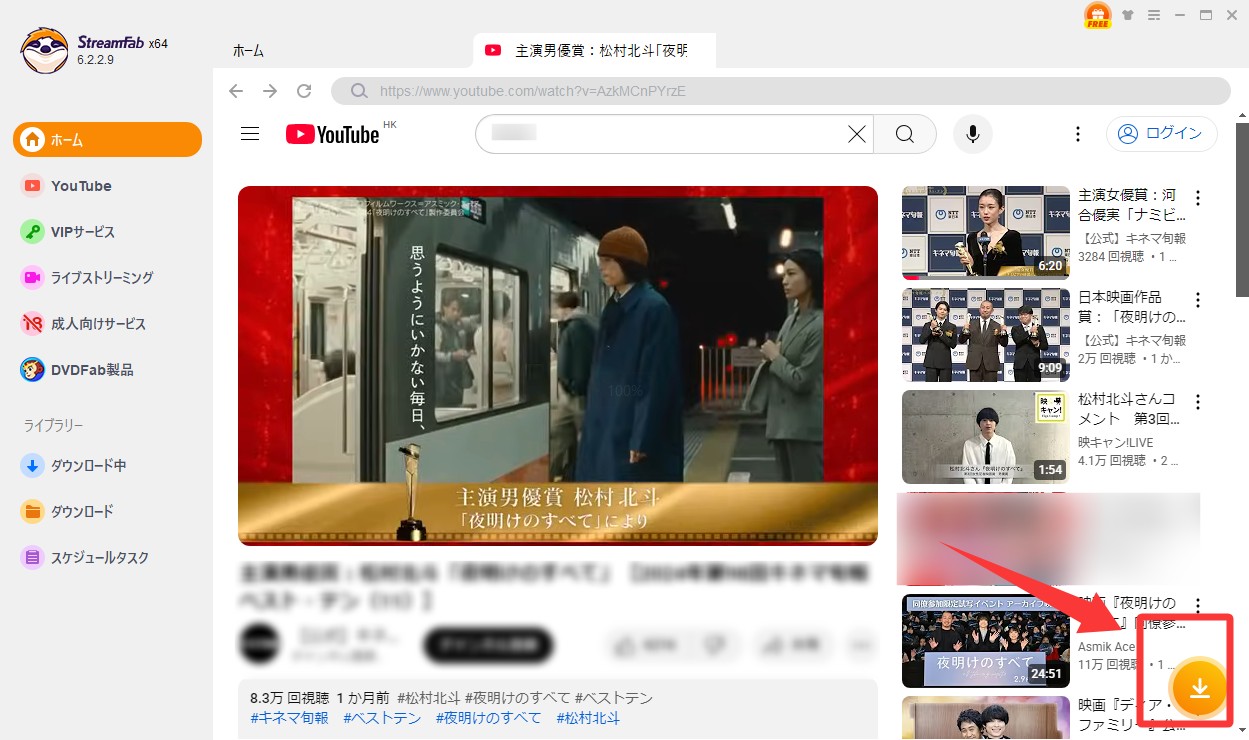Click the title 日本映画作品賞
The height and width of the screenshot is (740, 1249).
coord(1132,307)
